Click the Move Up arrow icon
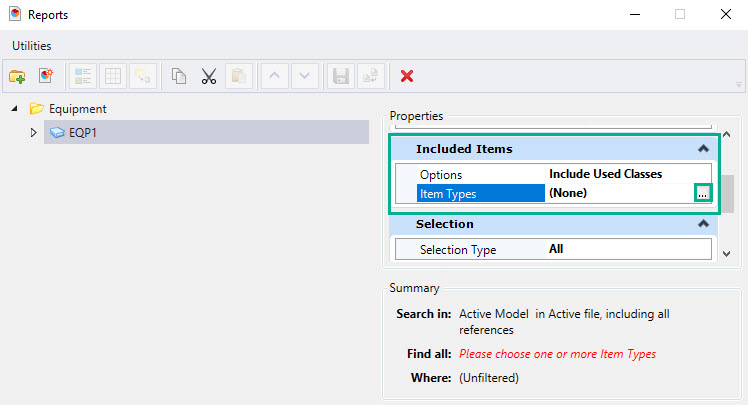The width and height of the screenshot is (748, 405). click(274, 76)
